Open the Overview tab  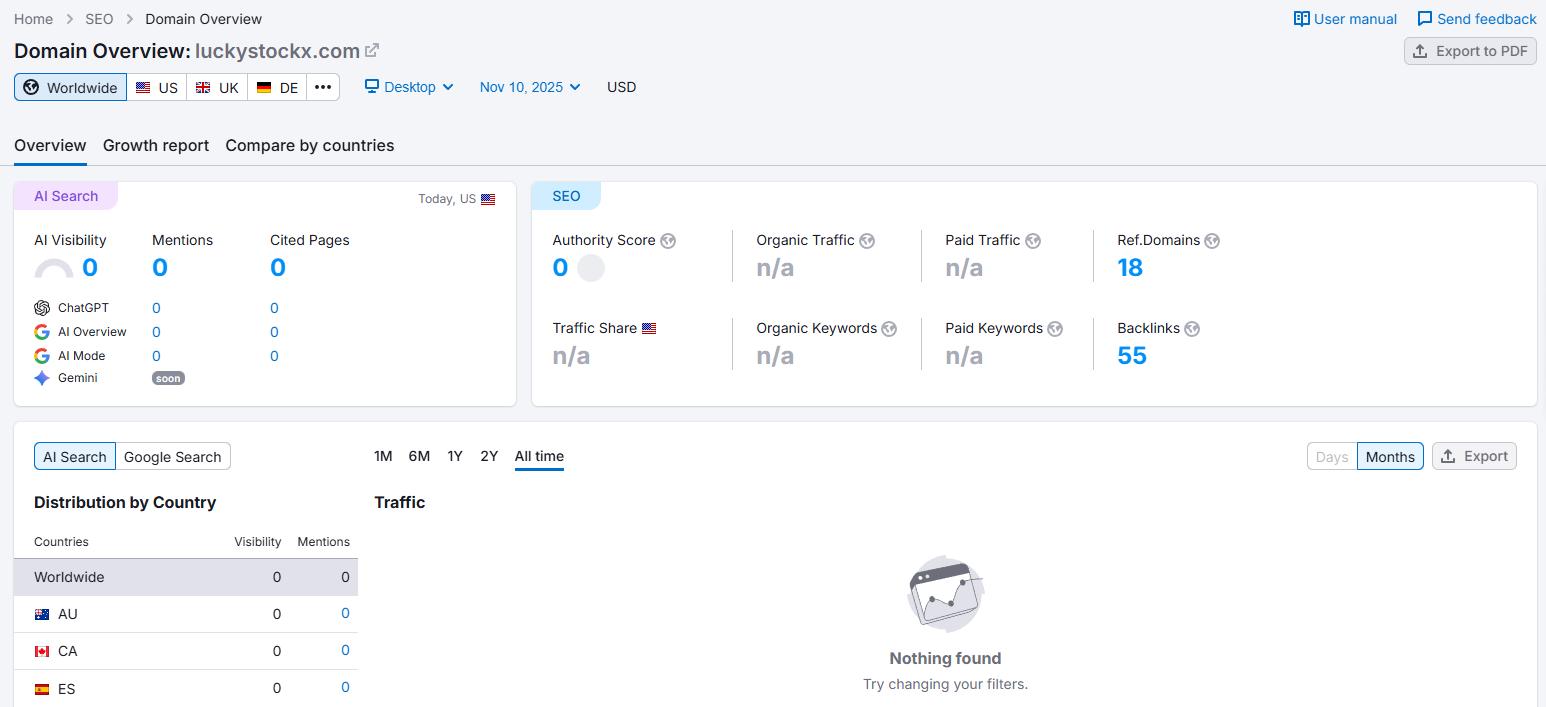coord(50,146)
